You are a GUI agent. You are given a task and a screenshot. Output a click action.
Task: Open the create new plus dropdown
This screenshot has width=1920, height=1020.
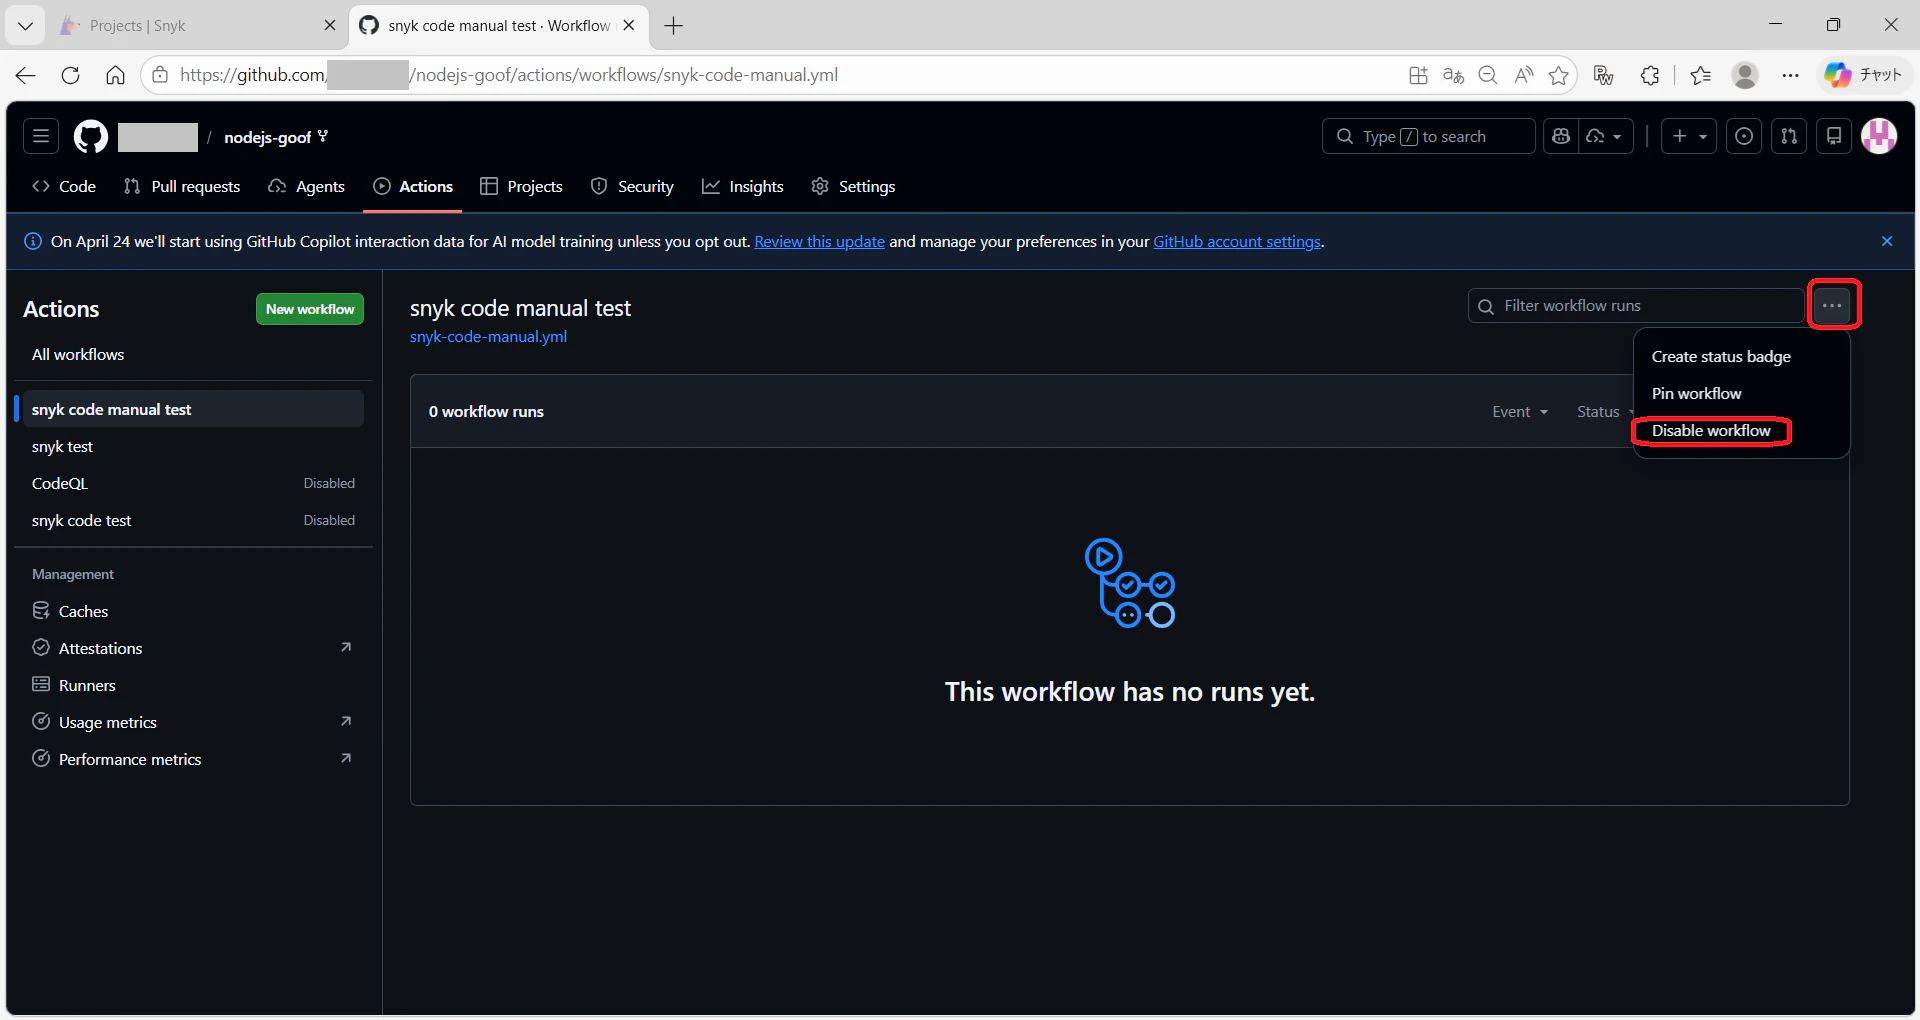click(1689, 136)
